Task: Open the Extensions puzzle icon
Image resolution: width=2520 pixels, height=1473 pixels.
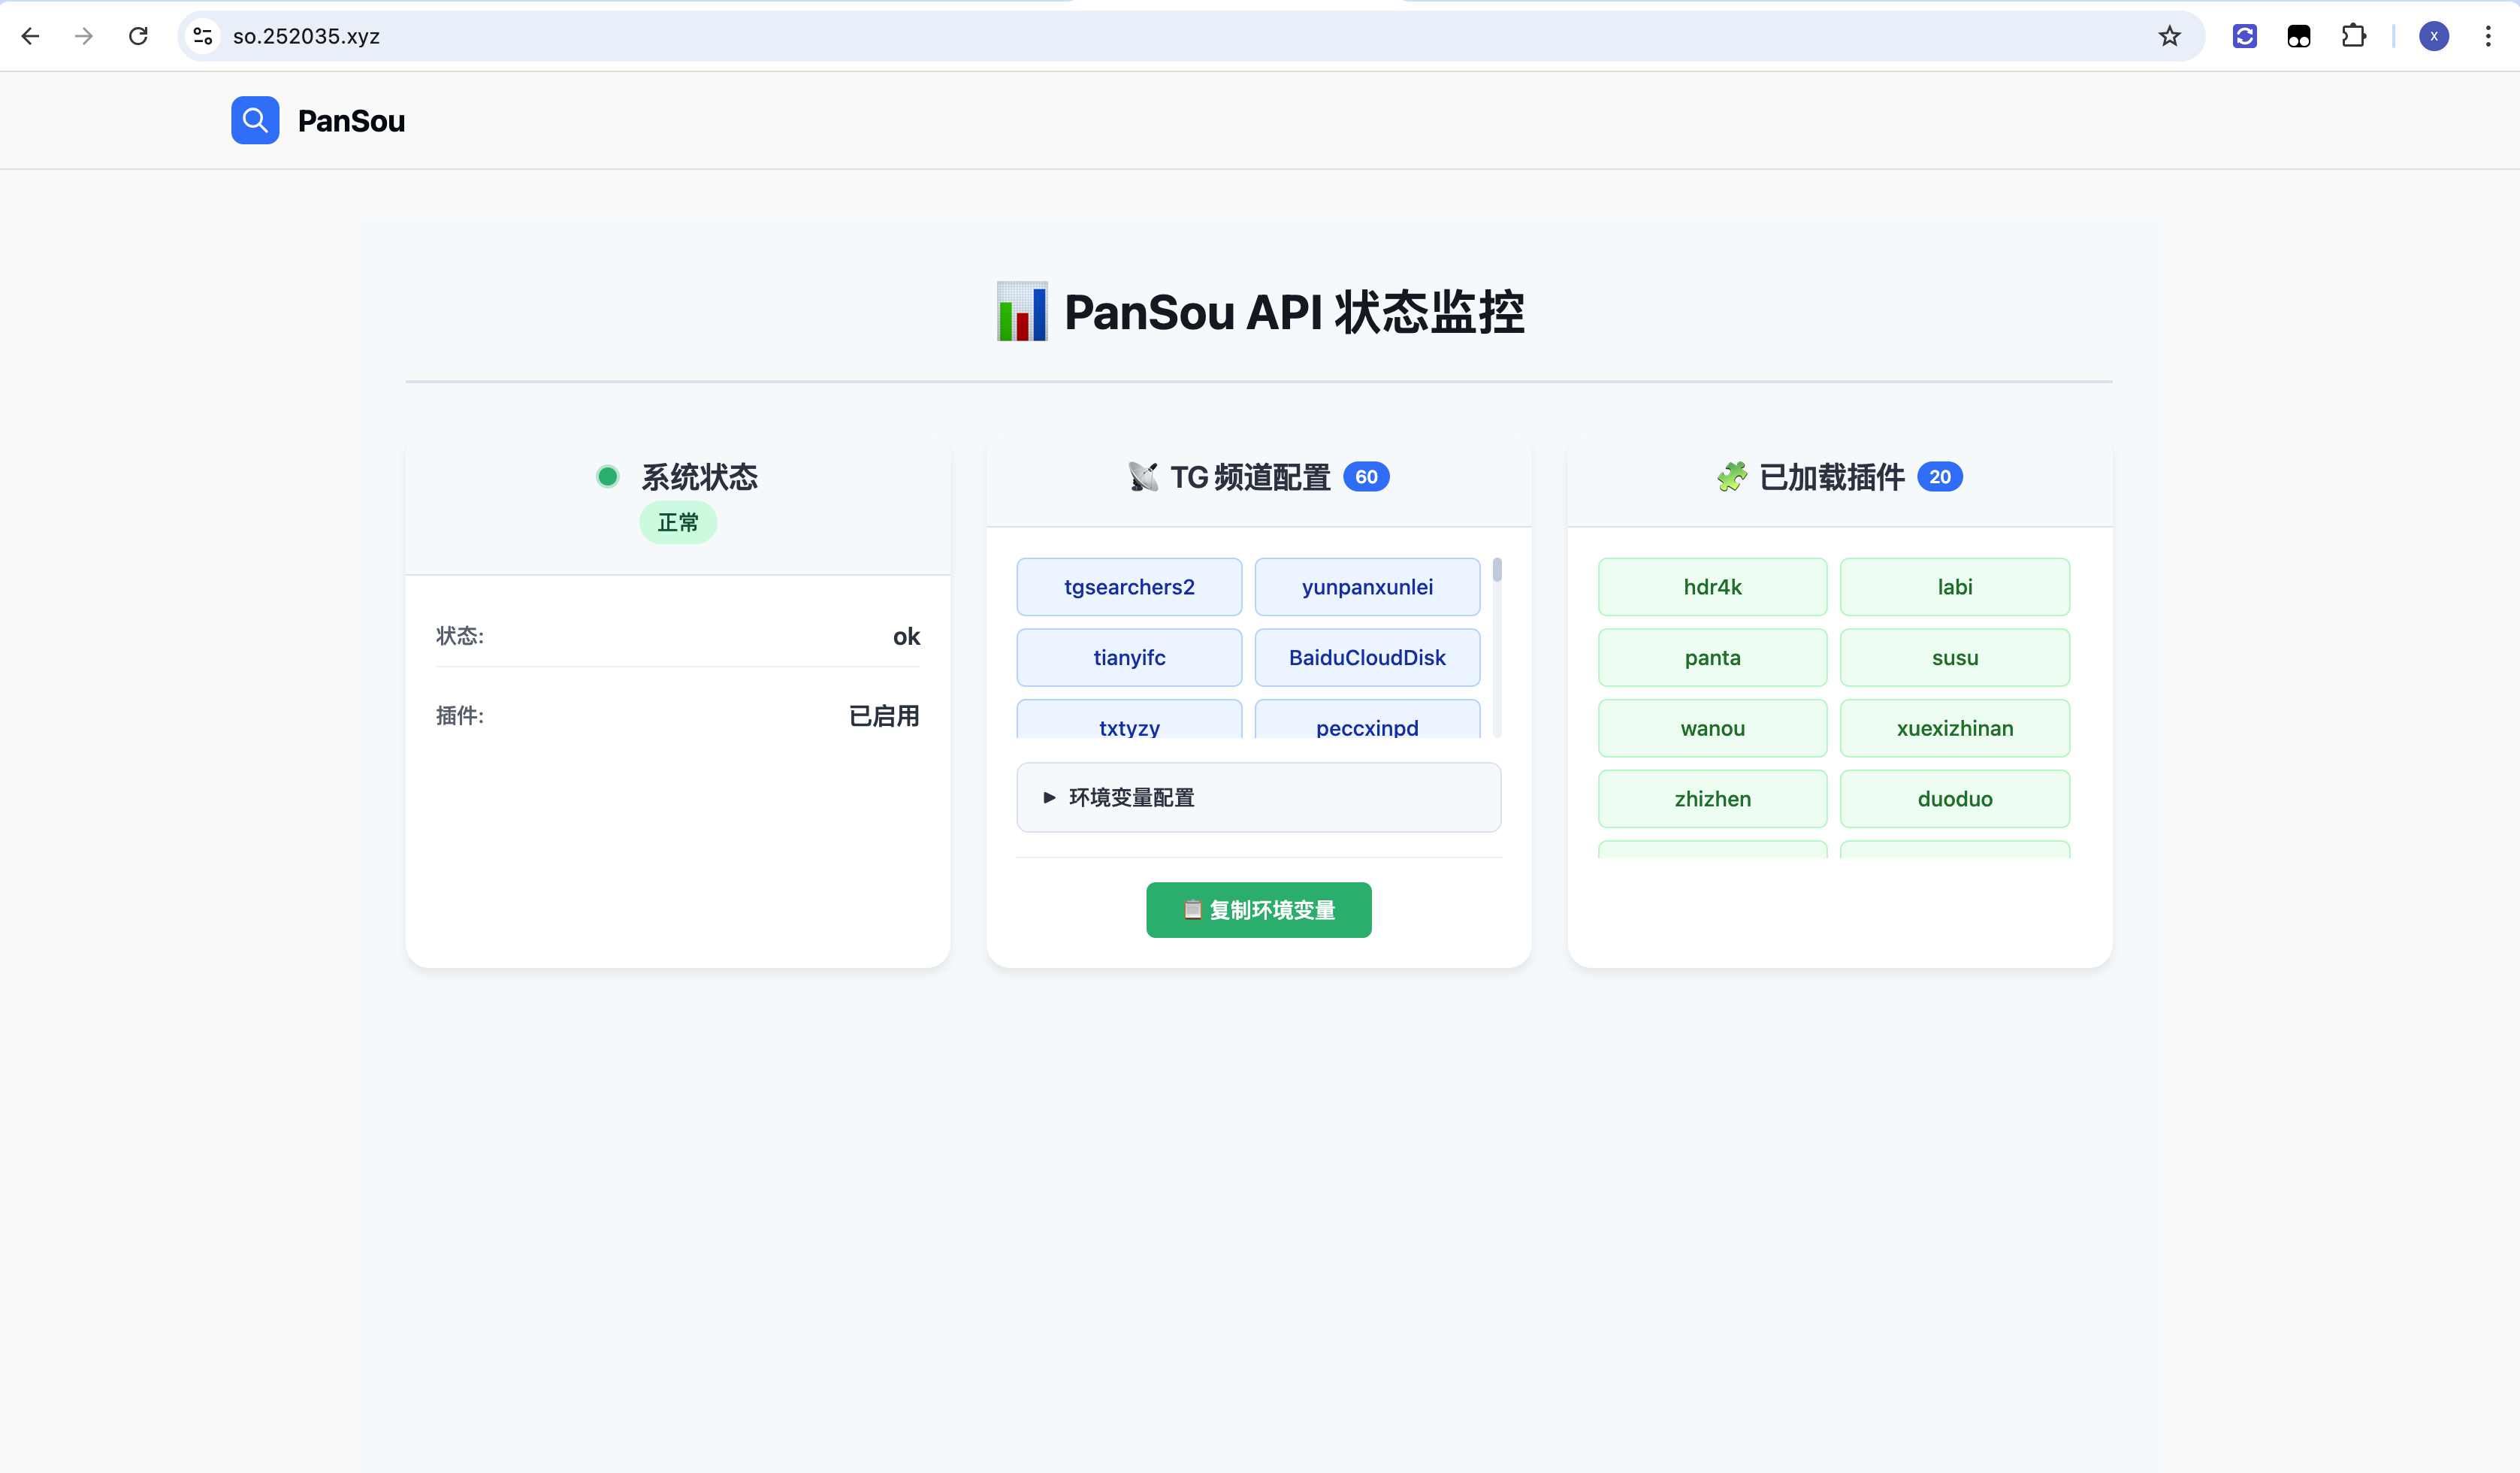Action: pyautogui.click(x=2353, y=36)
